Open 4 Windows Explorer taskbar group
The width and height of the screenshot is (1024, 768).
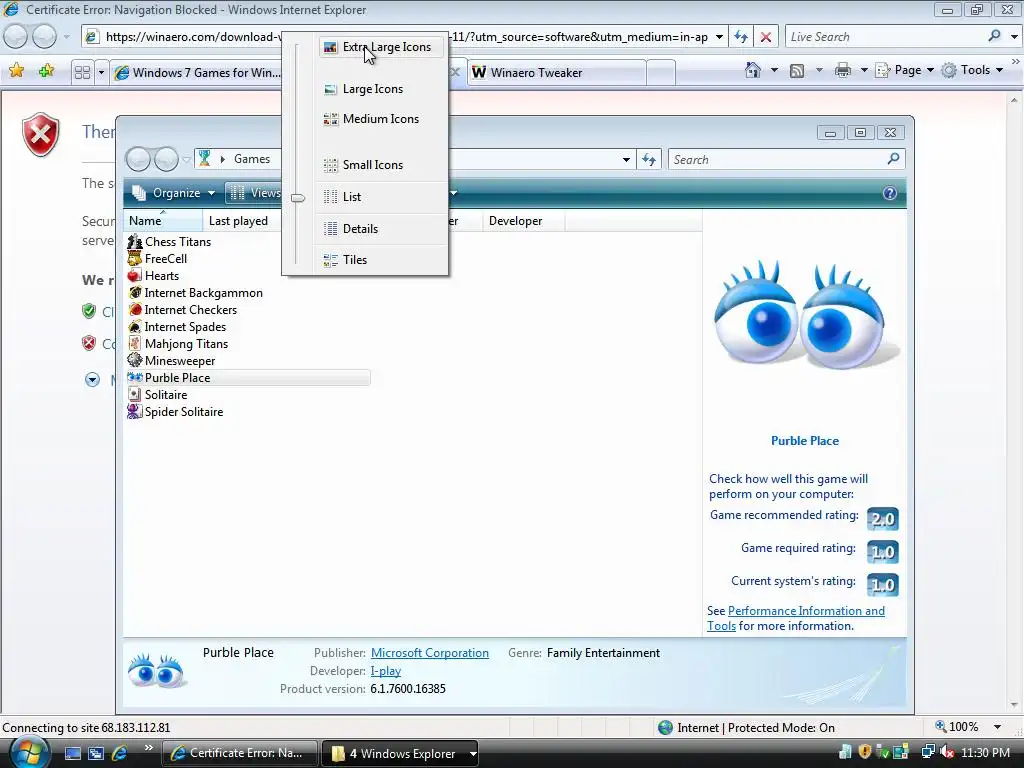(x=400, y=753)
